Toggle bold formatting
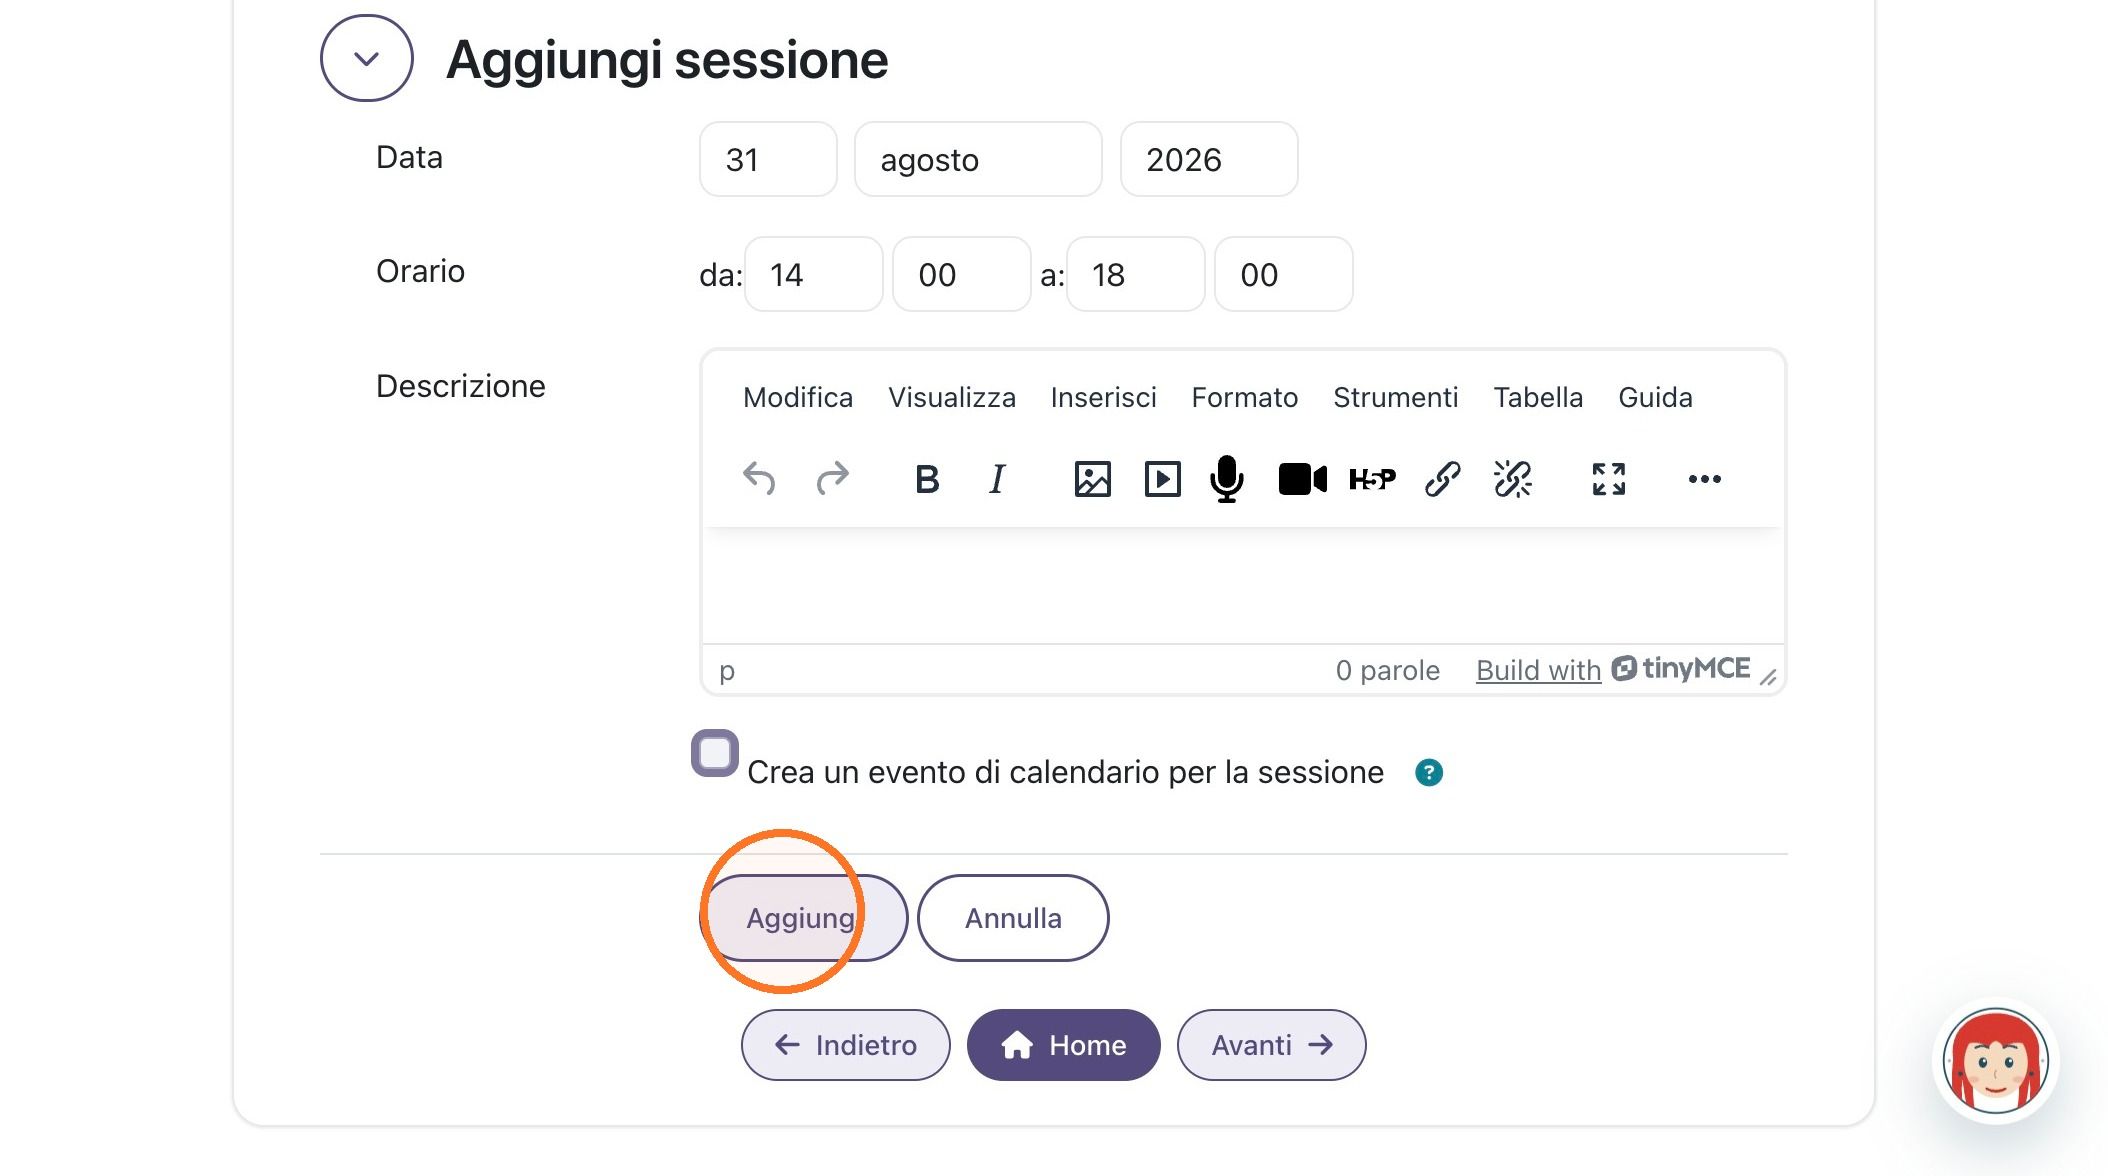 (x=927, y=479)
